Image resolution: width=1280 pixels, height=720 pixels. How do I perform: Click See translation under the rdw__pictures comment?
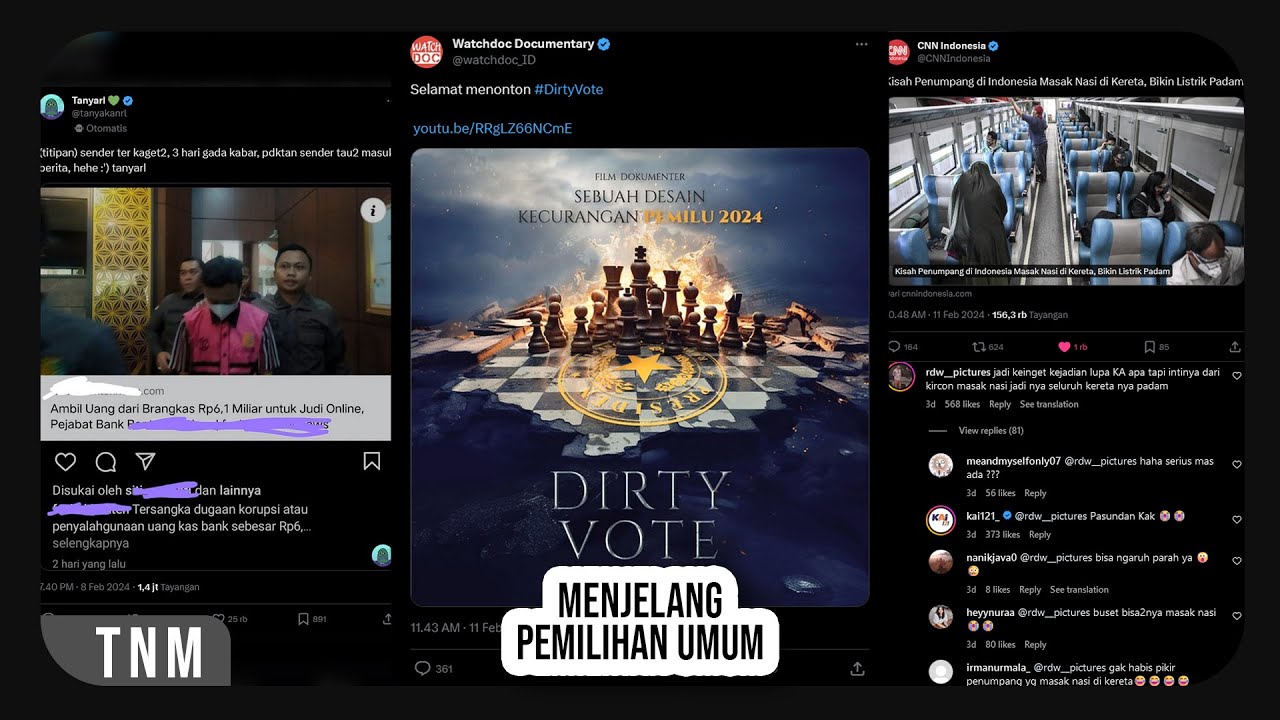click(x=1049, y=404)
